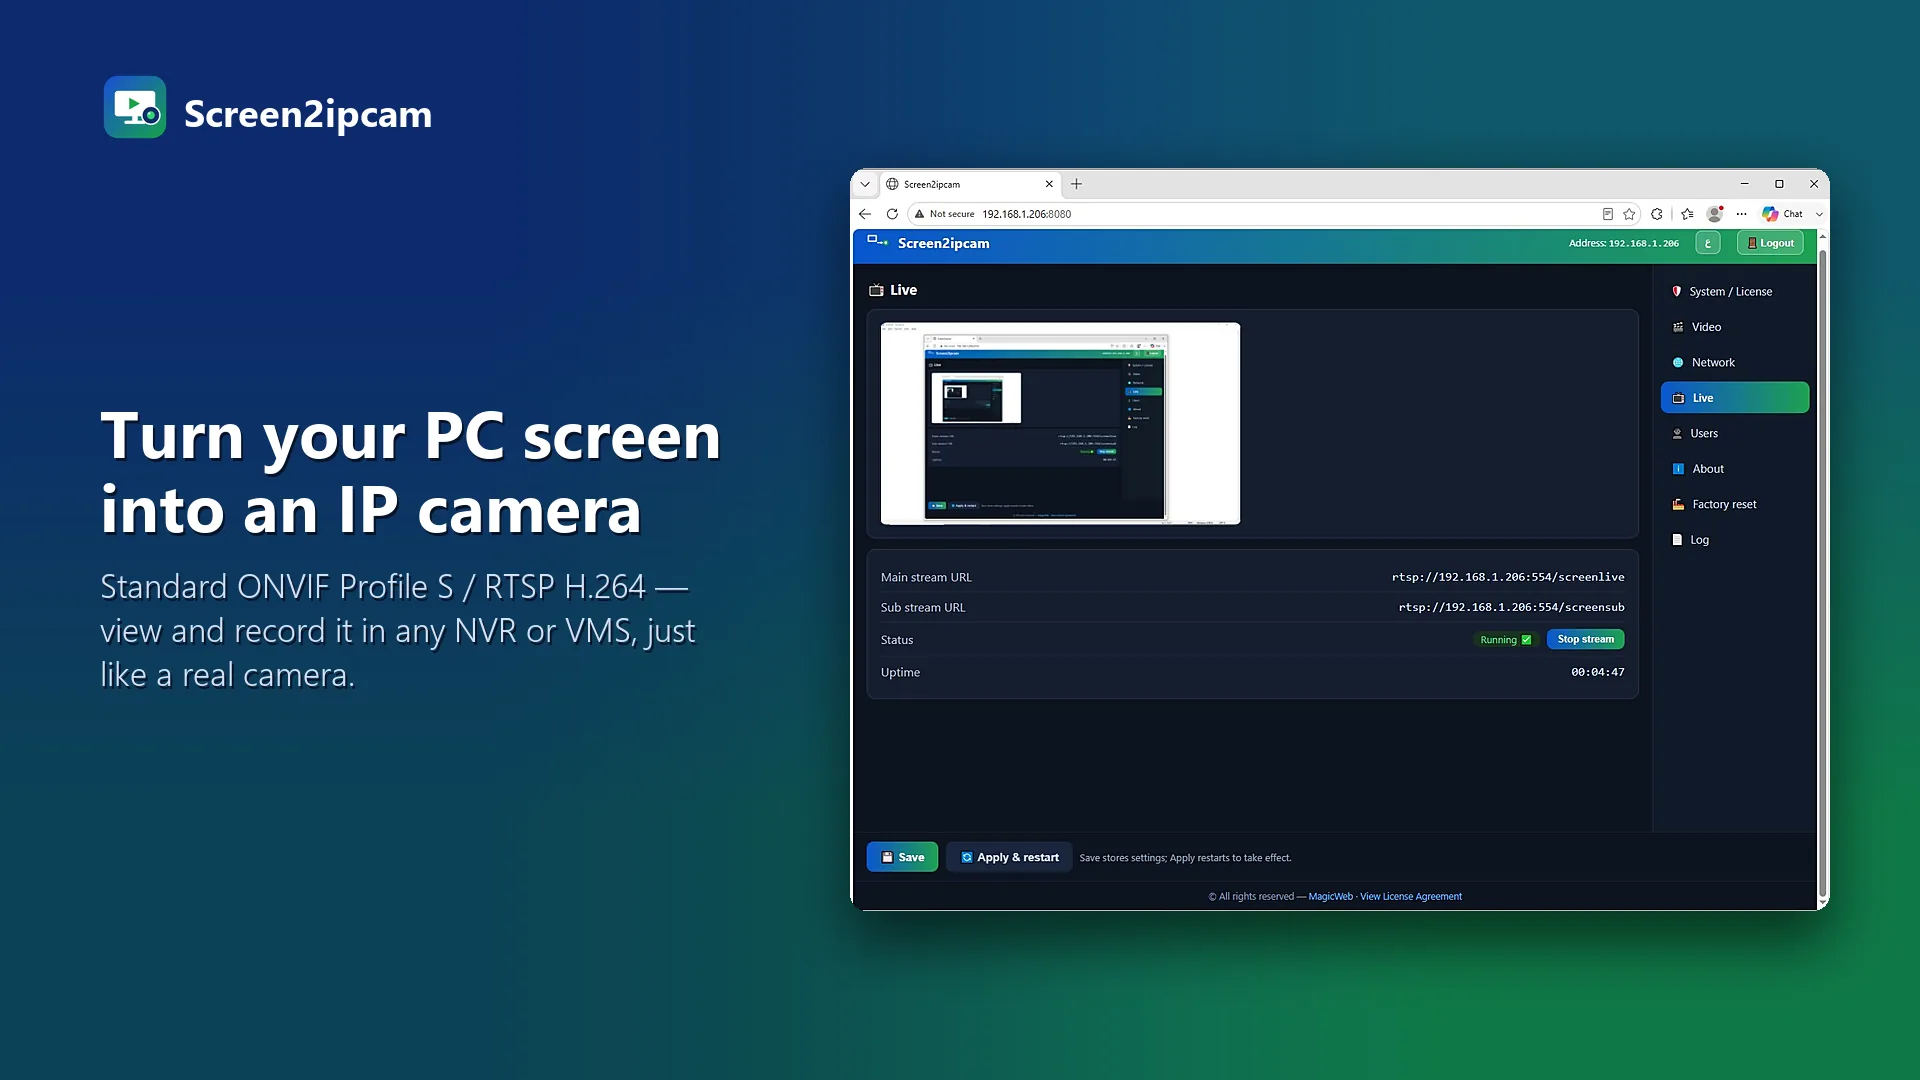Open the Users menu item
Image resolution: width=1920 pixels, height=1080 pixels.
click(x=1734, y=434)
